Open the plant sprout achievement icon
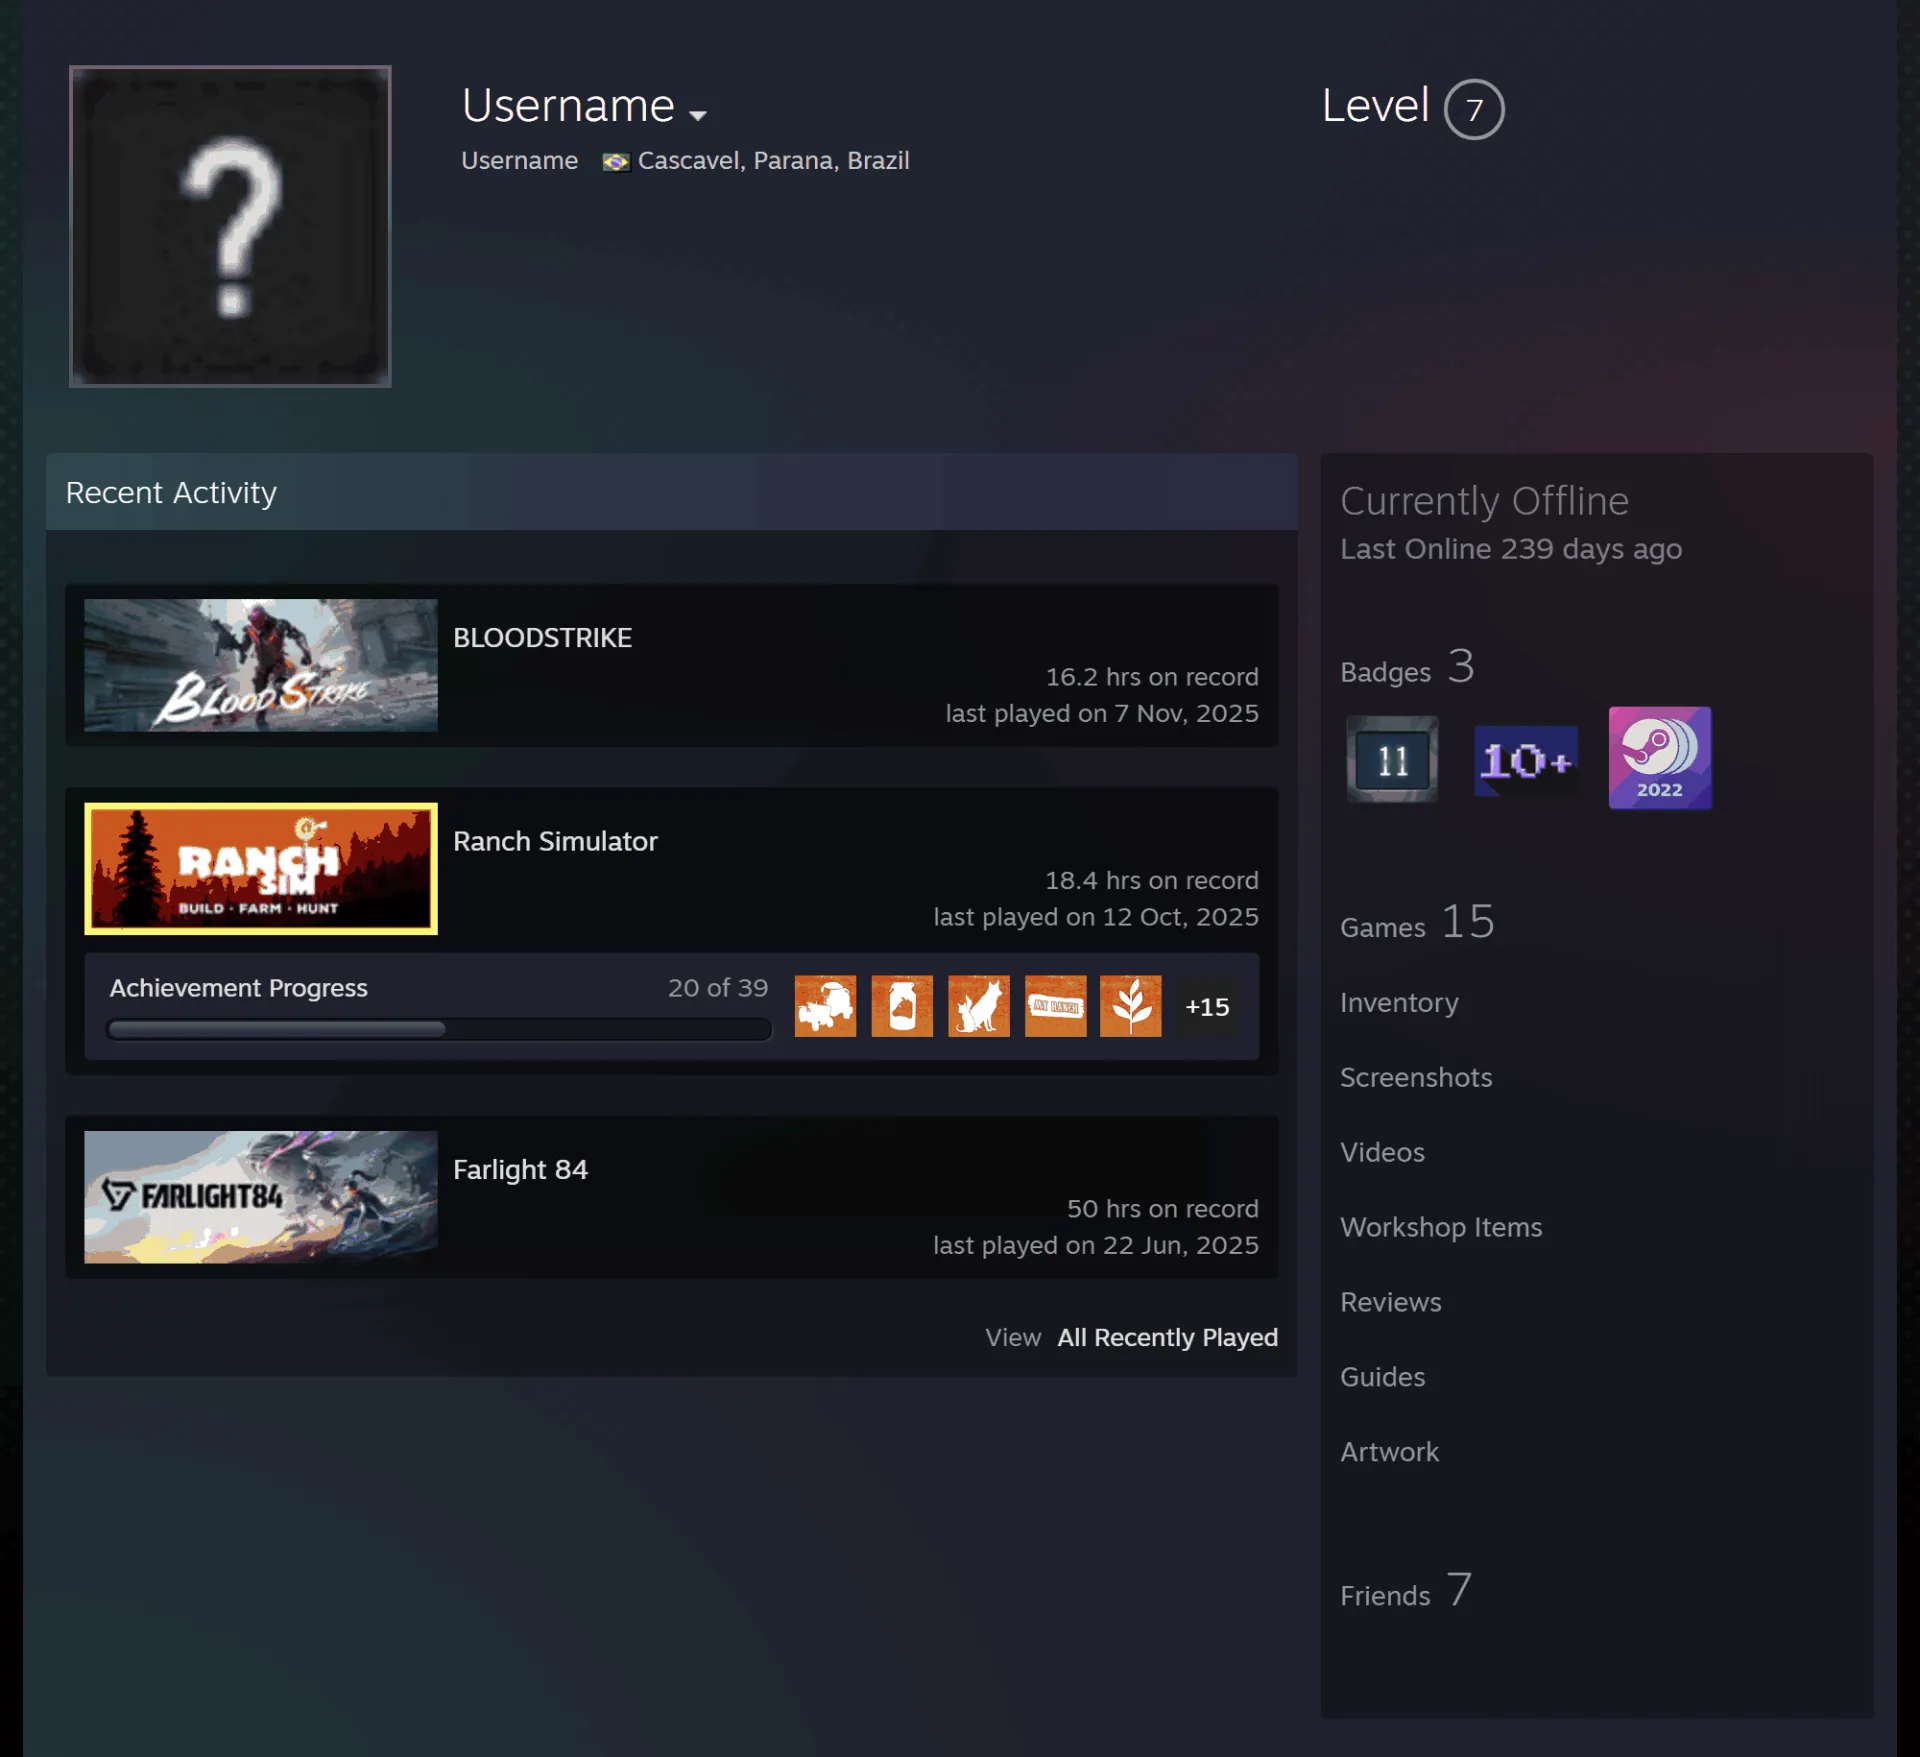Screen dimensions: 1920x1757 (x=1131, y=1006)
